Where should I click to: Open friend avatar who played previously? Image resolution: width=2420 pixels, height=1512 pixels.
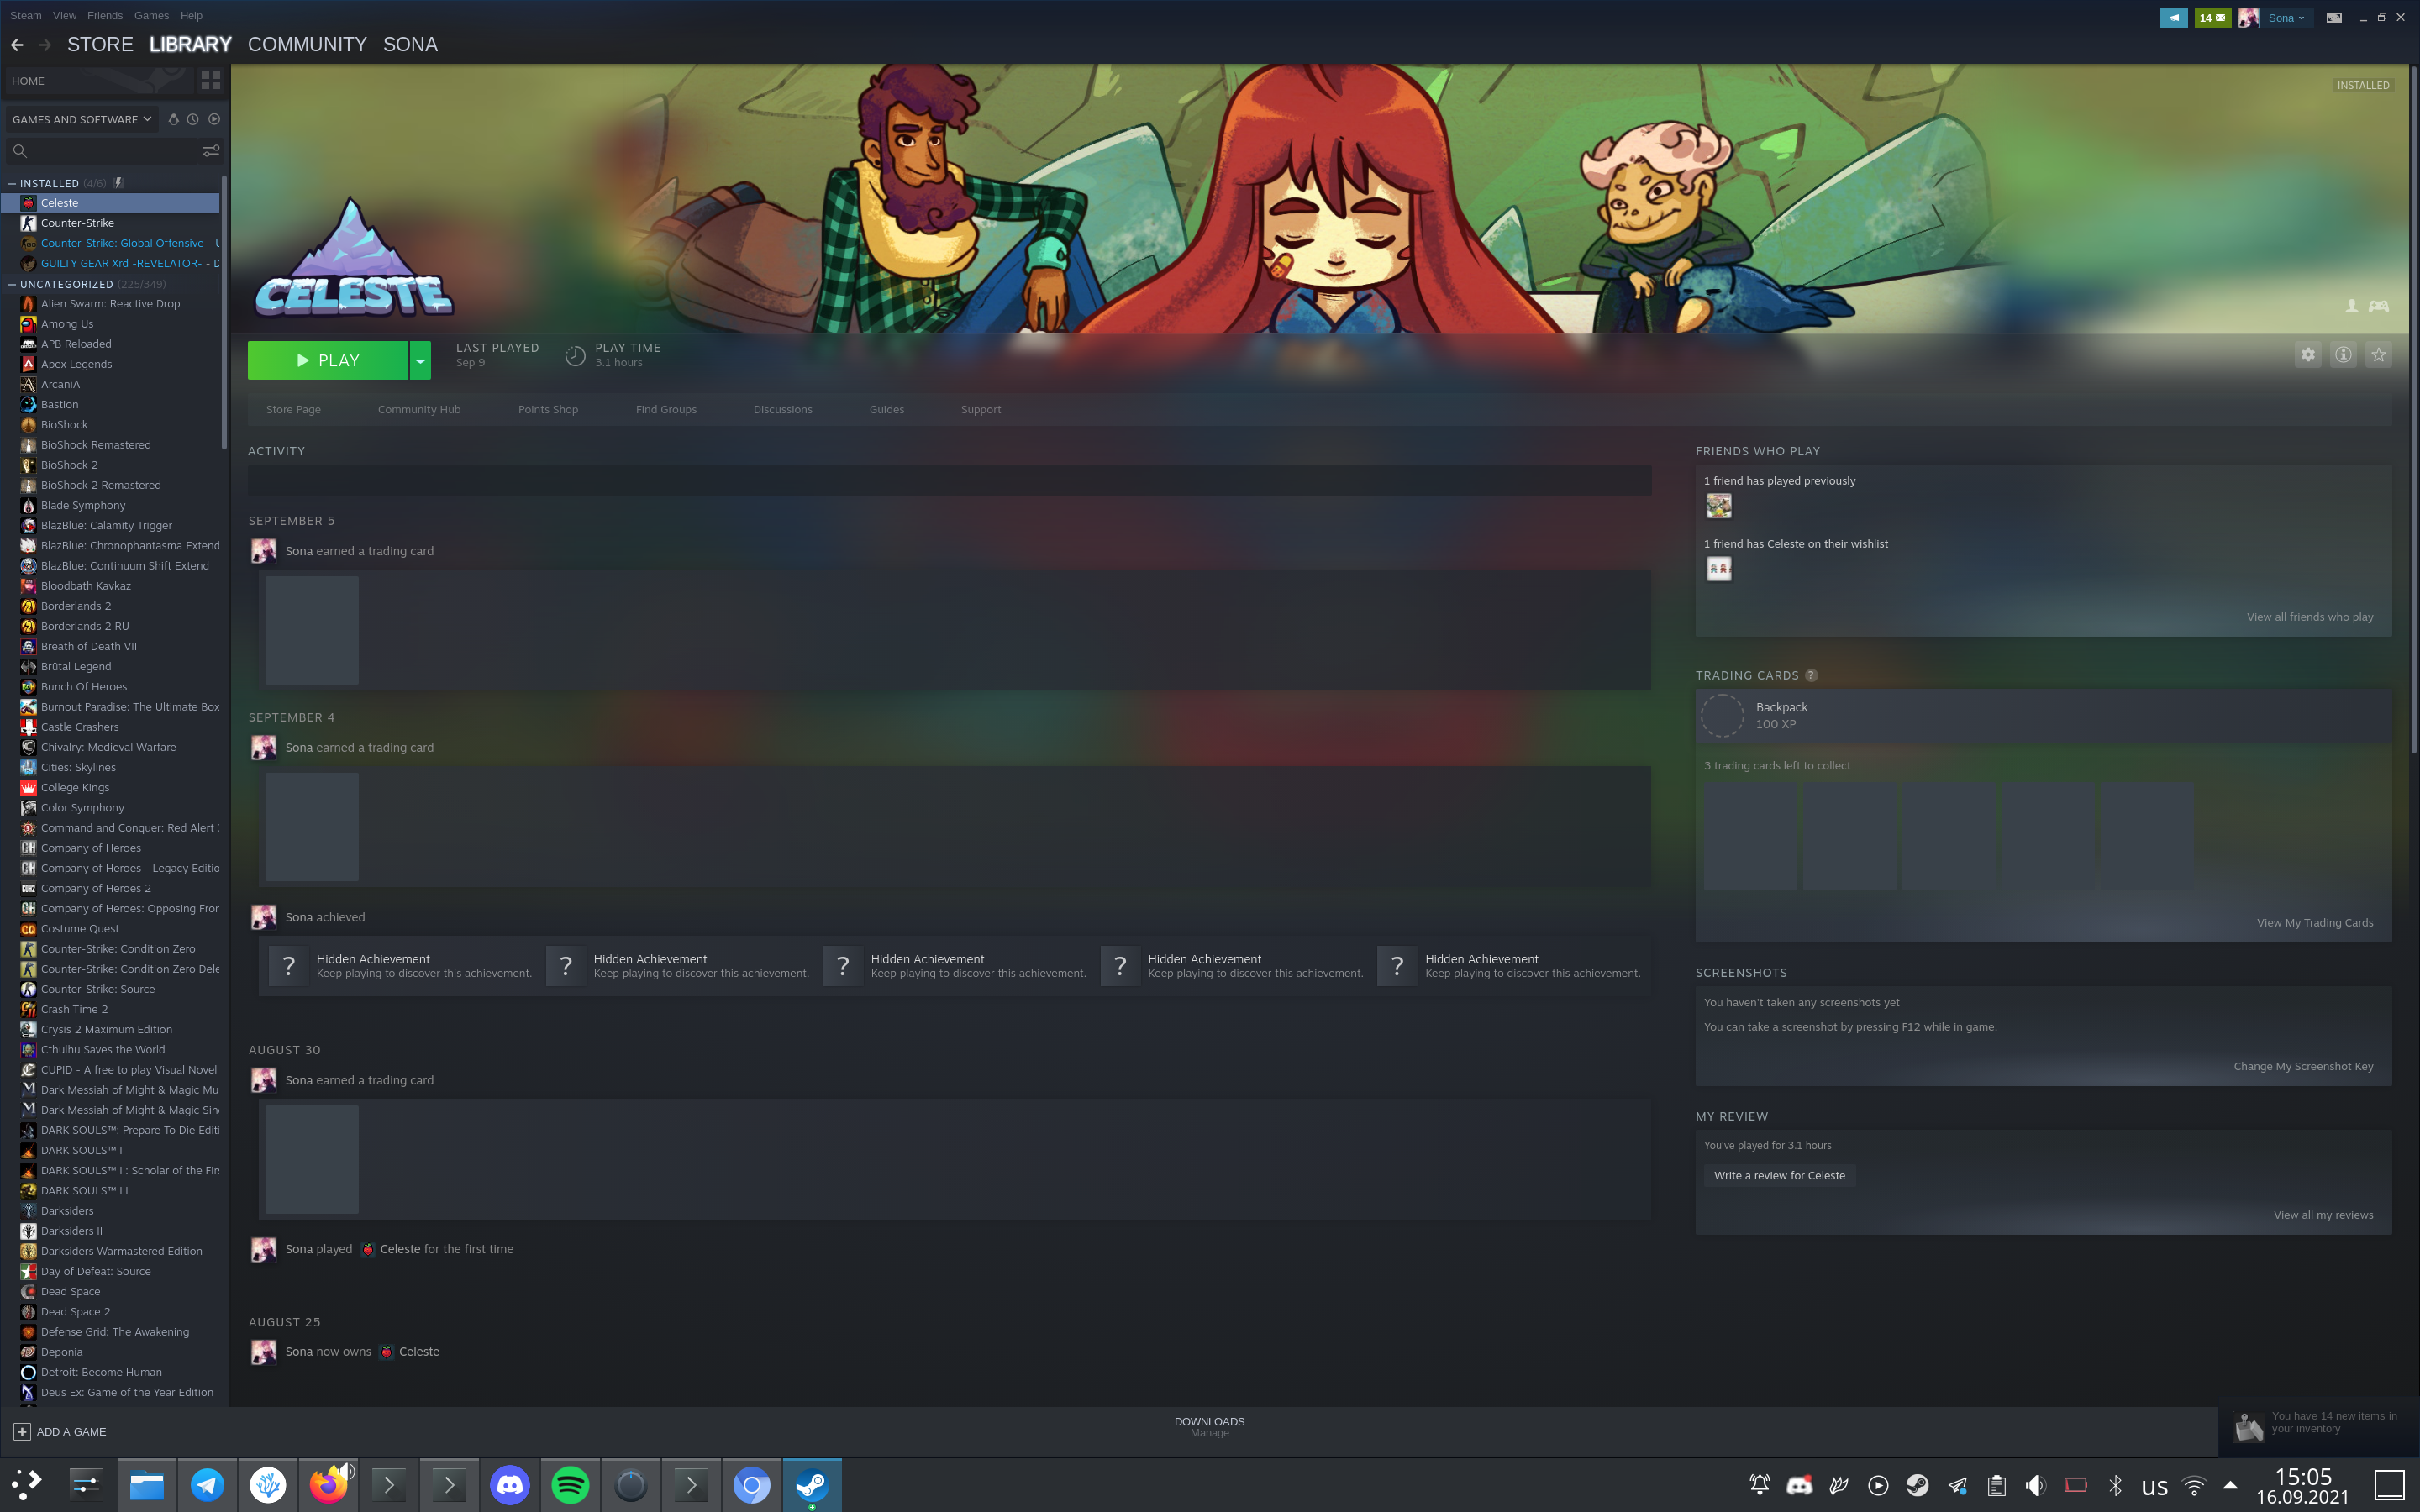click(1718, 506)
